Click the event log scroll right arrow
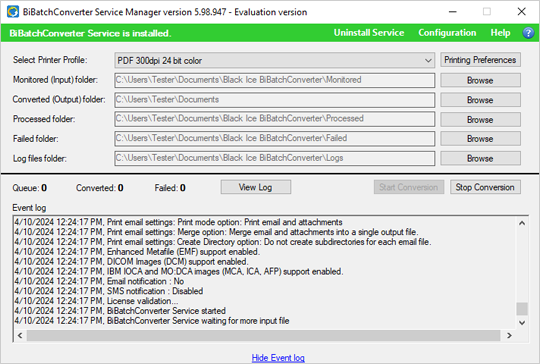540x364 pixels. click(509, 335)
